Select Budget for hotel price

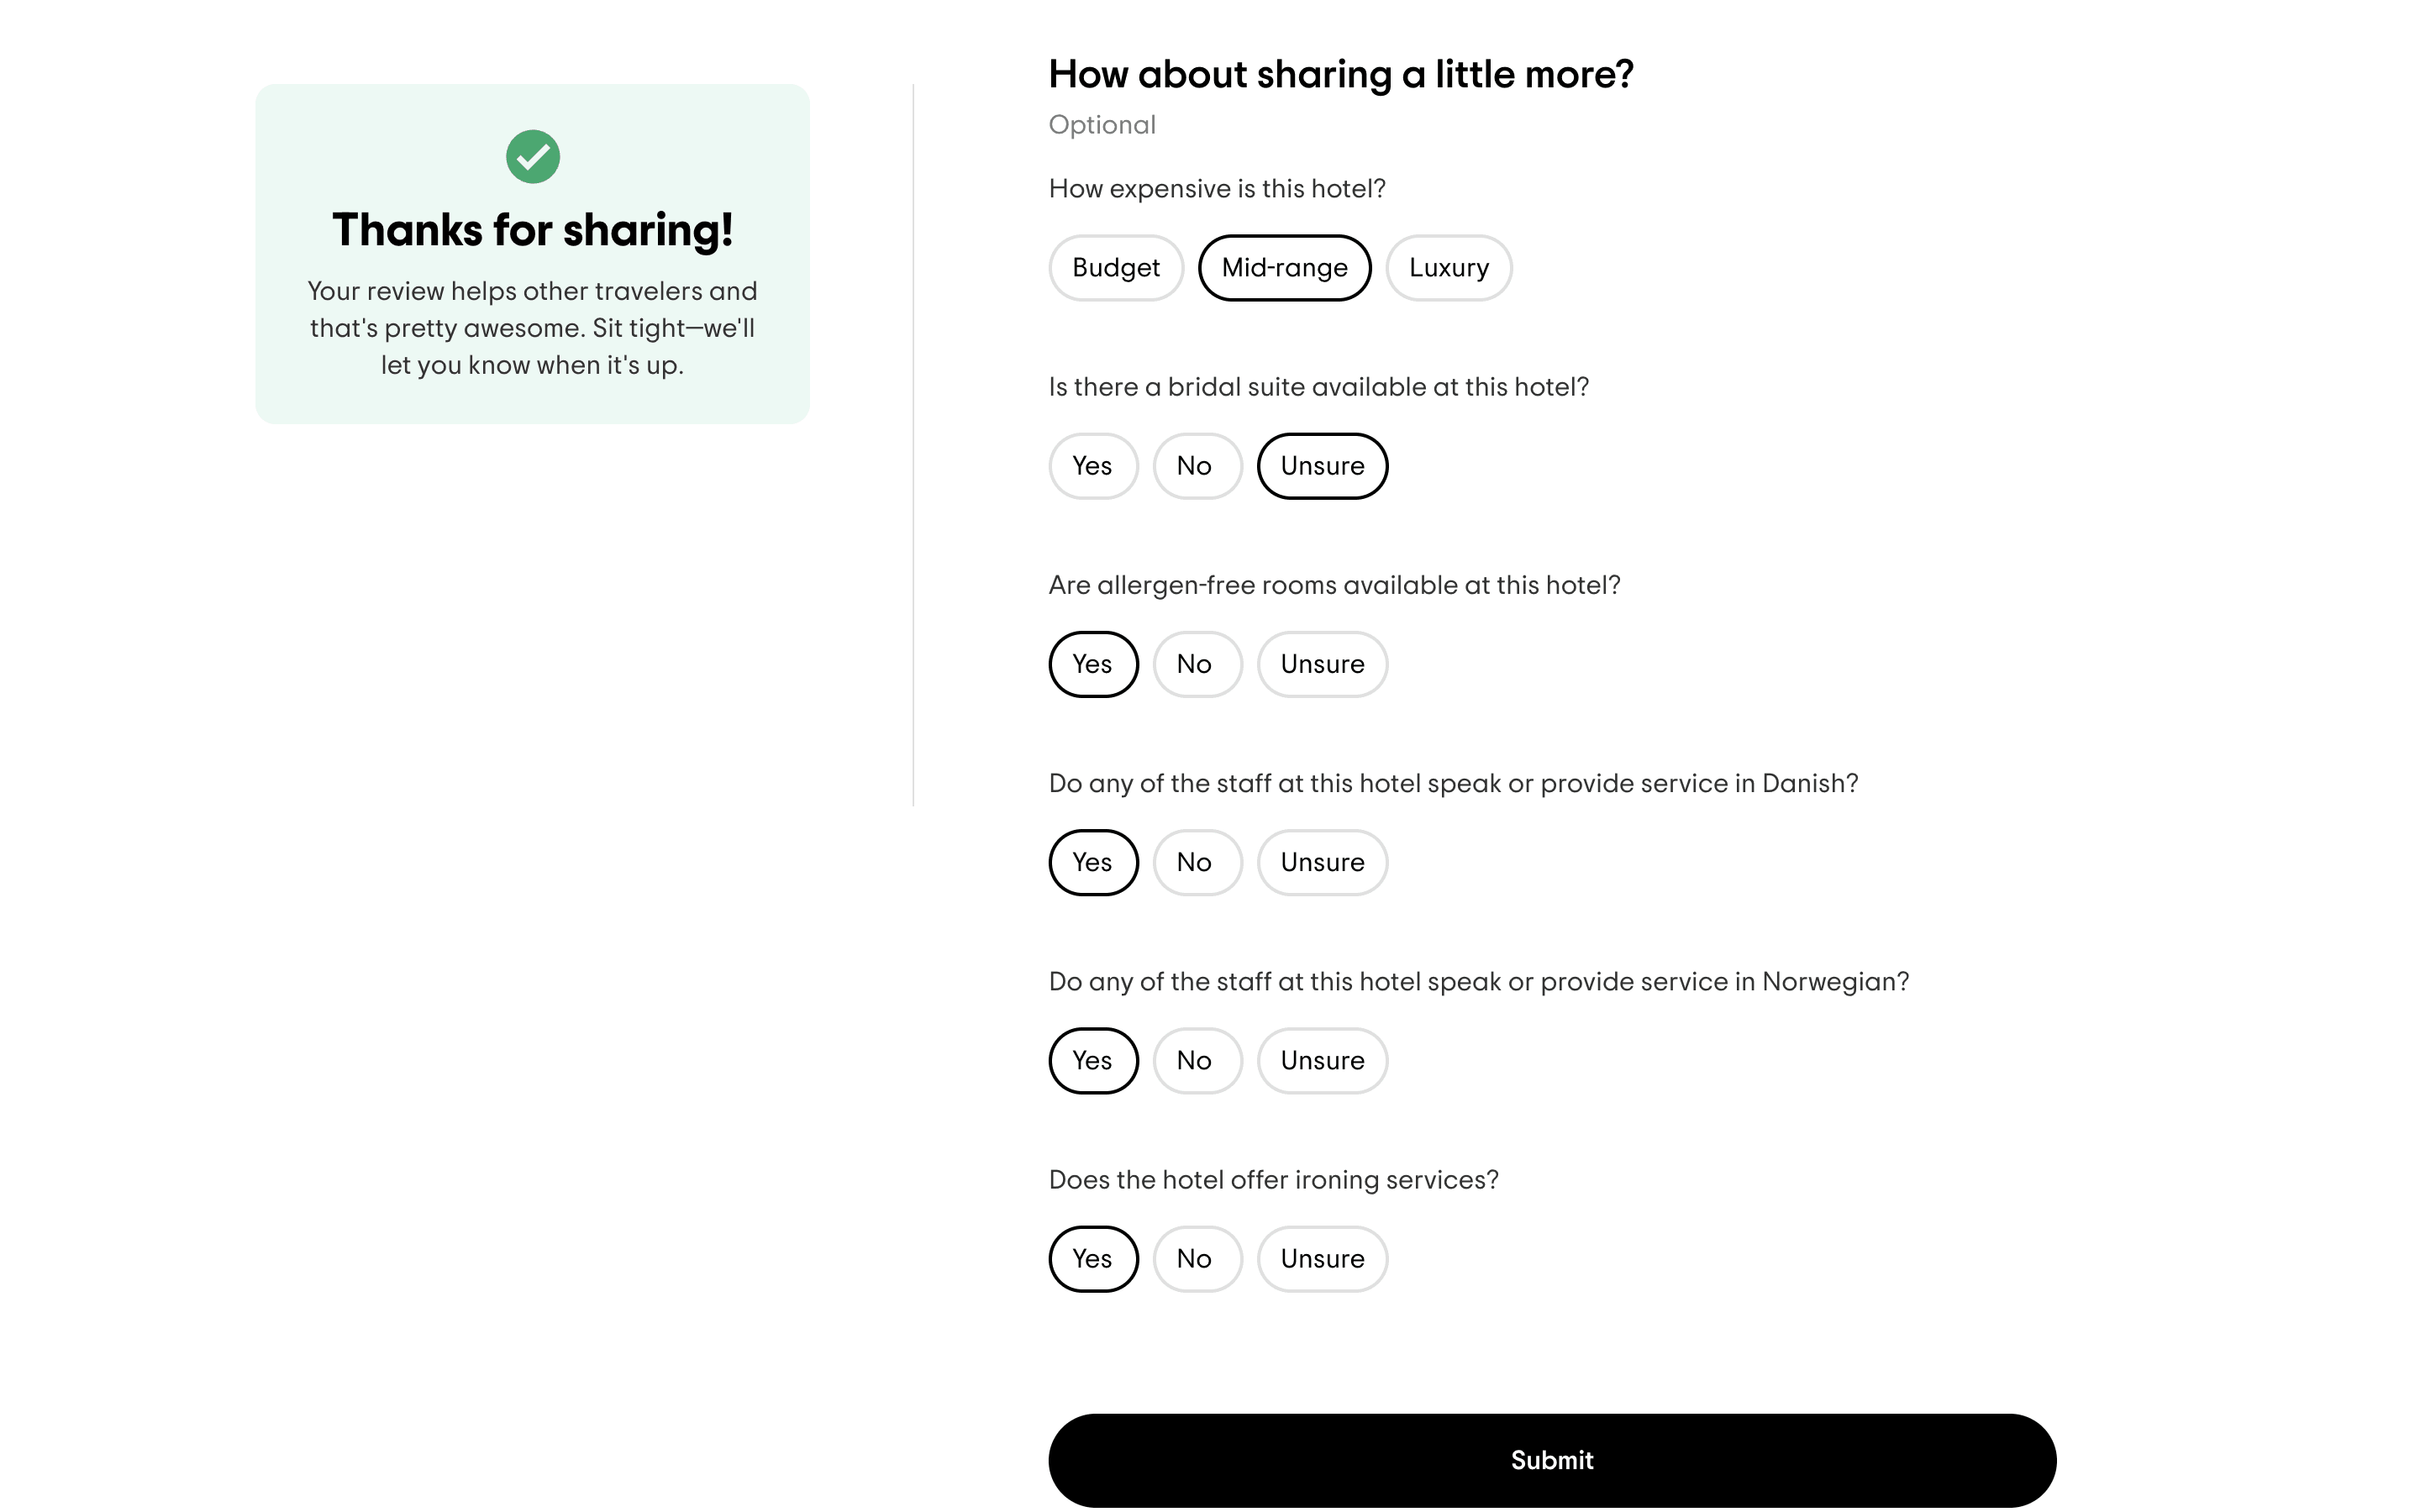coord(1115,268)
